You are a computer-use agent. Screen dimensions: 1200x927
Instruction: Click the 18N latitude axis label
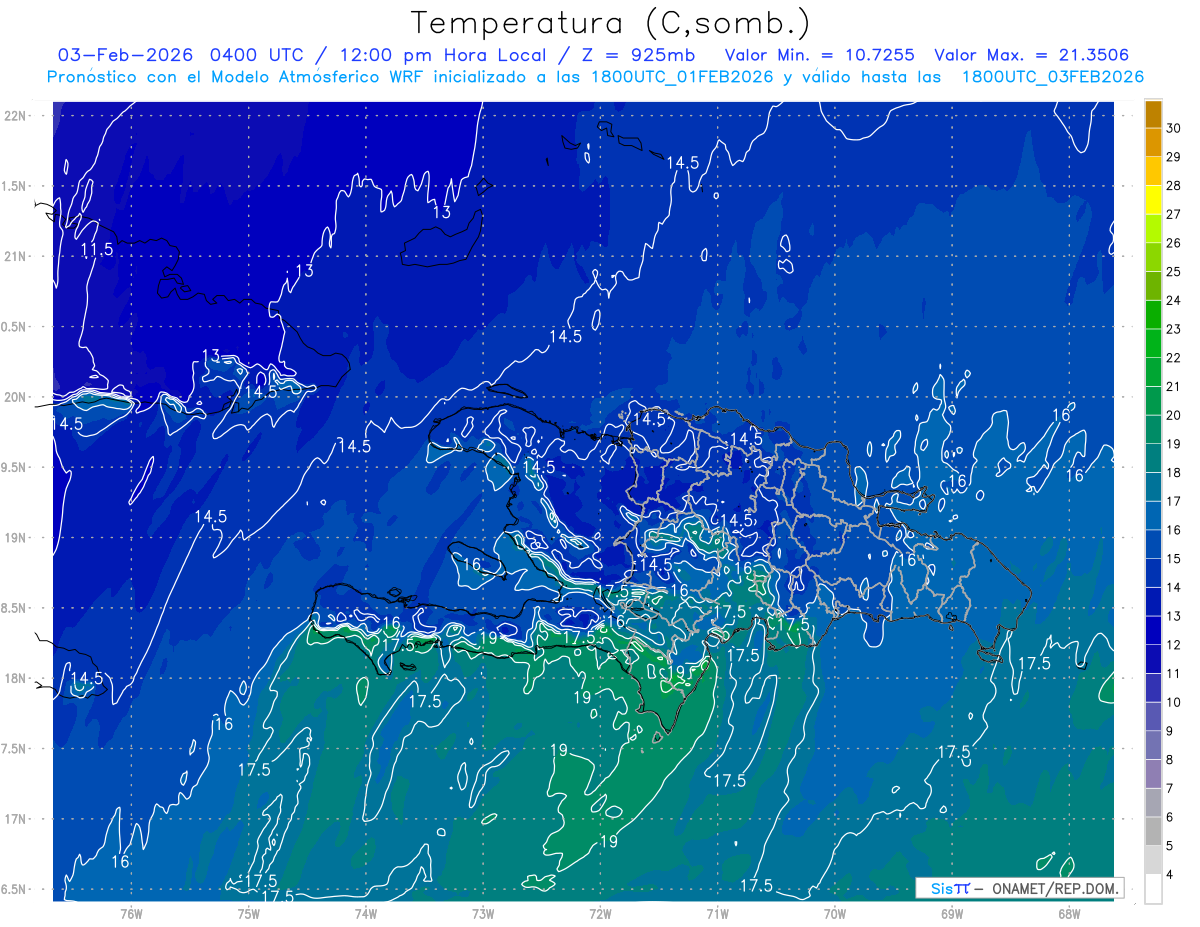17,678
